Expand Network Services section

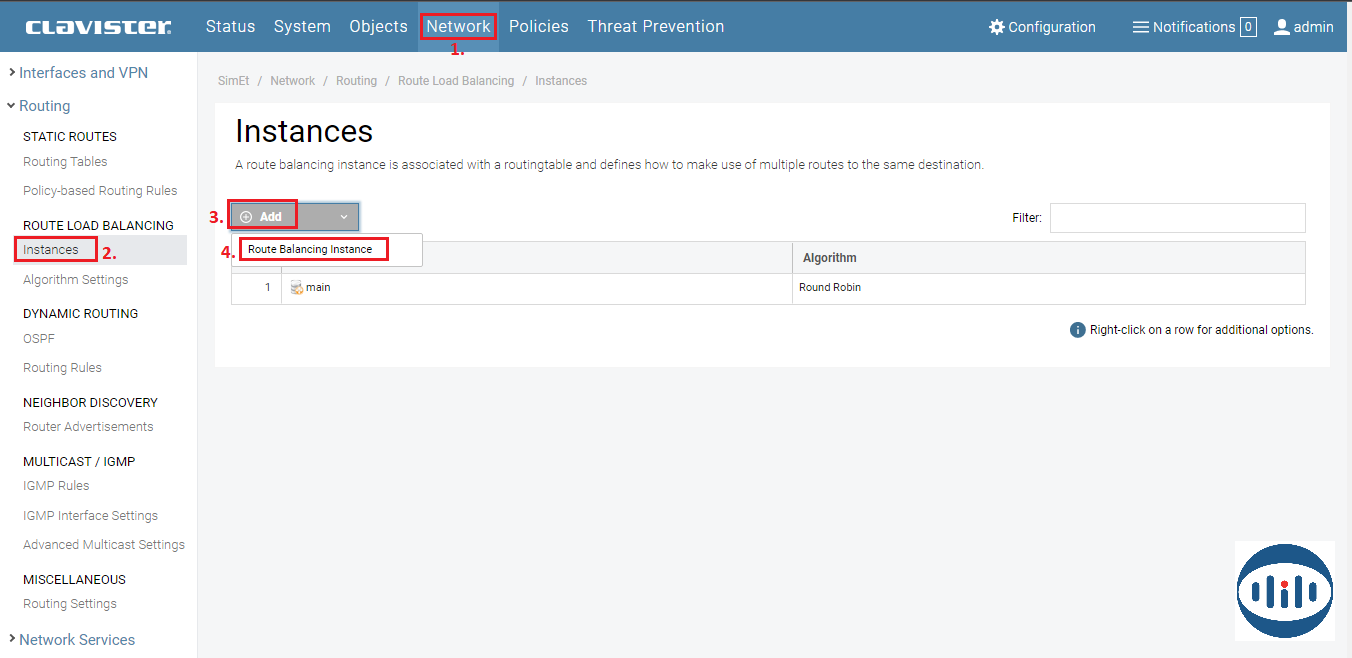click(76, 640)
